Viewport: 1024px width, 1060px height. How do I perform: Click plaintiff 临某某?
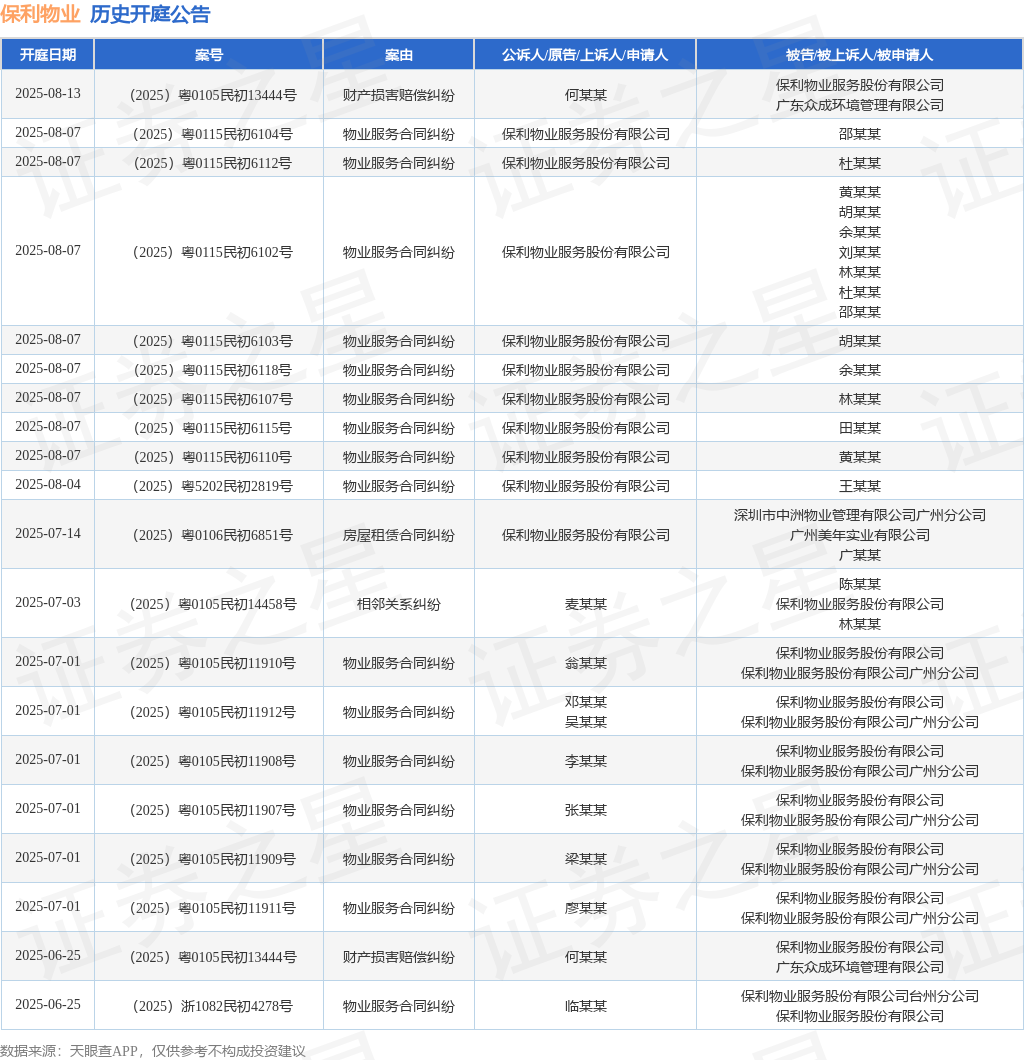(585, 1006)
